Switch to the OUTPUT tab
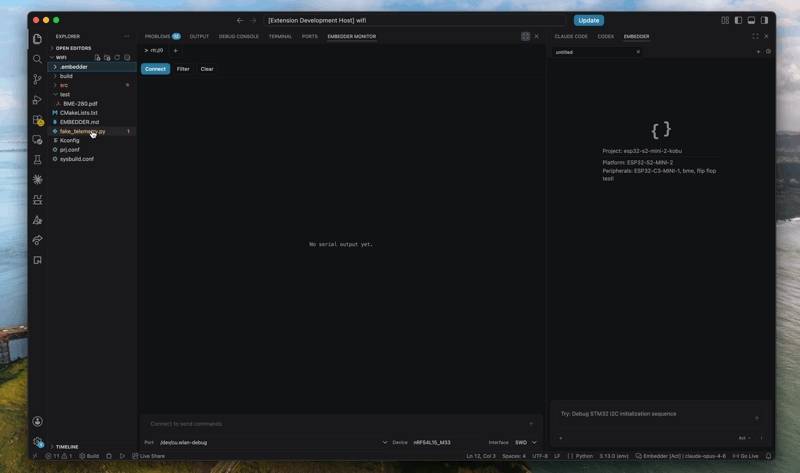 click(199, 36)
